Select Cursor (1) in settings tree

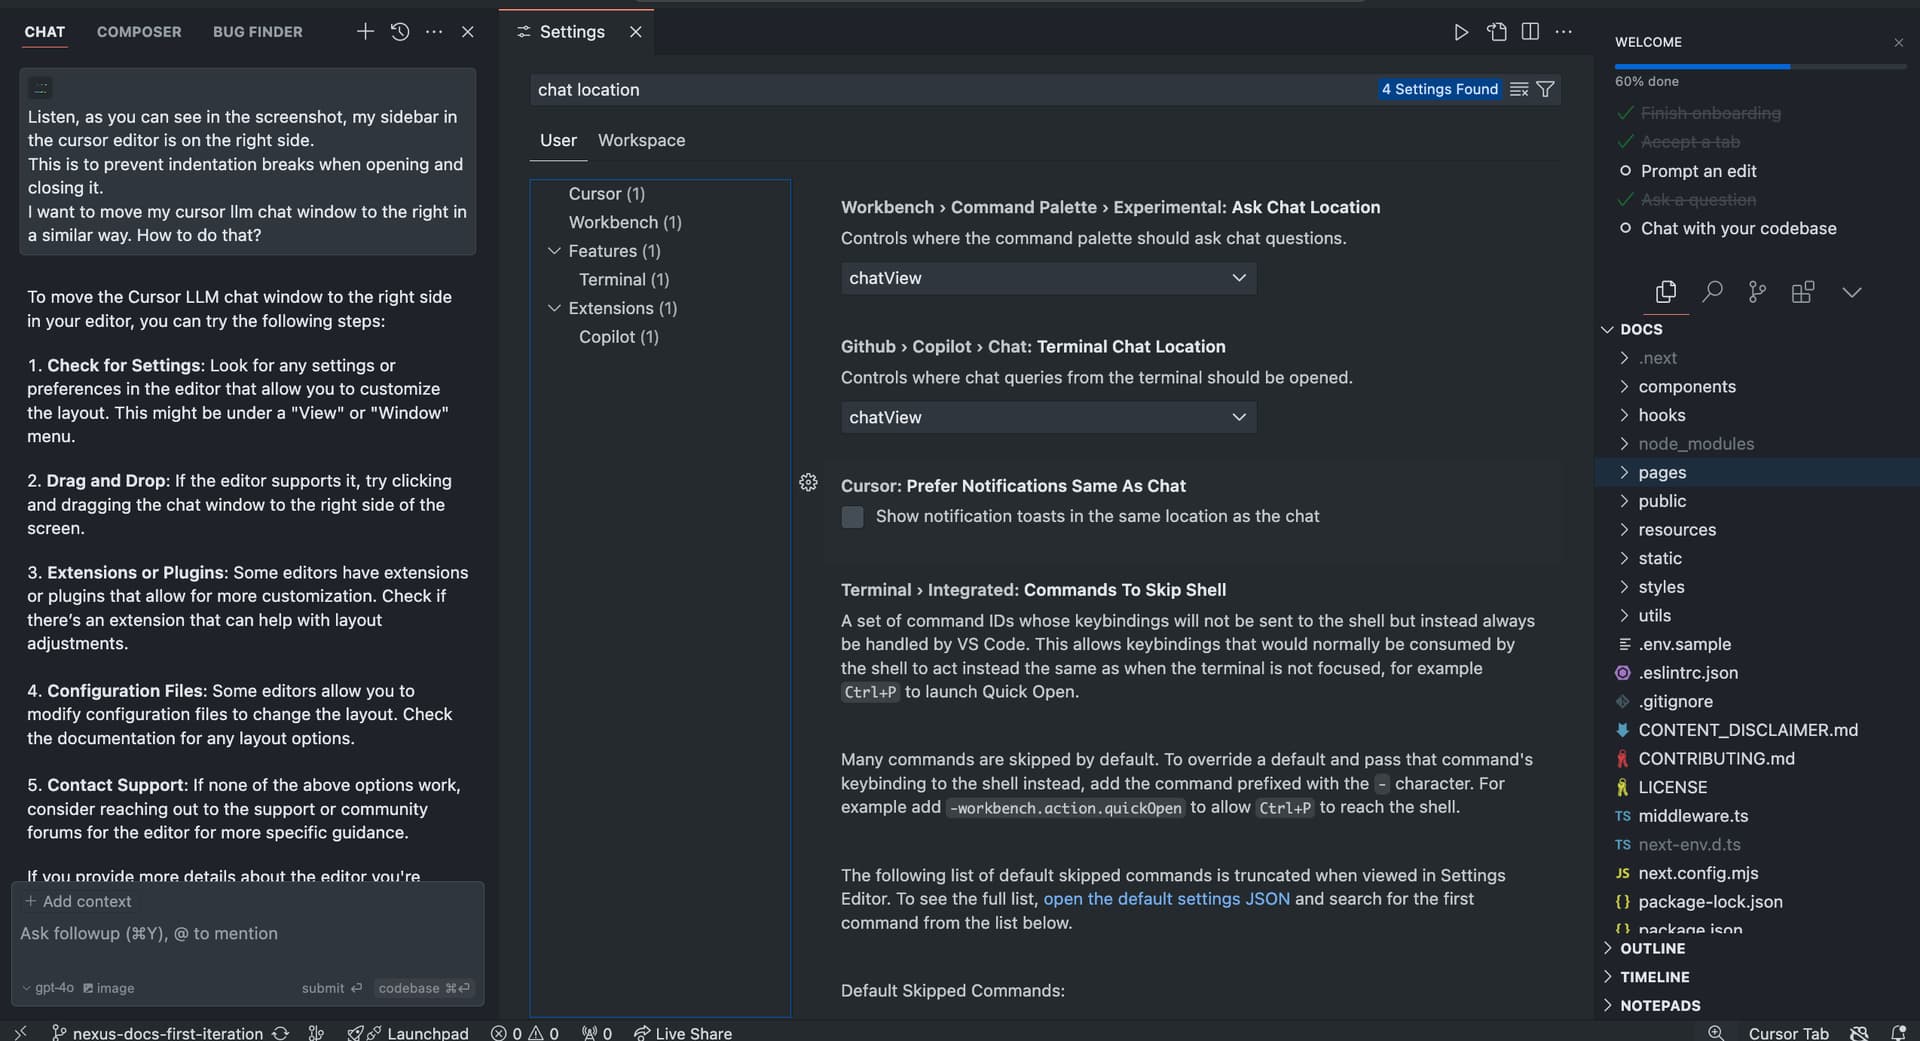click(606, 193)
